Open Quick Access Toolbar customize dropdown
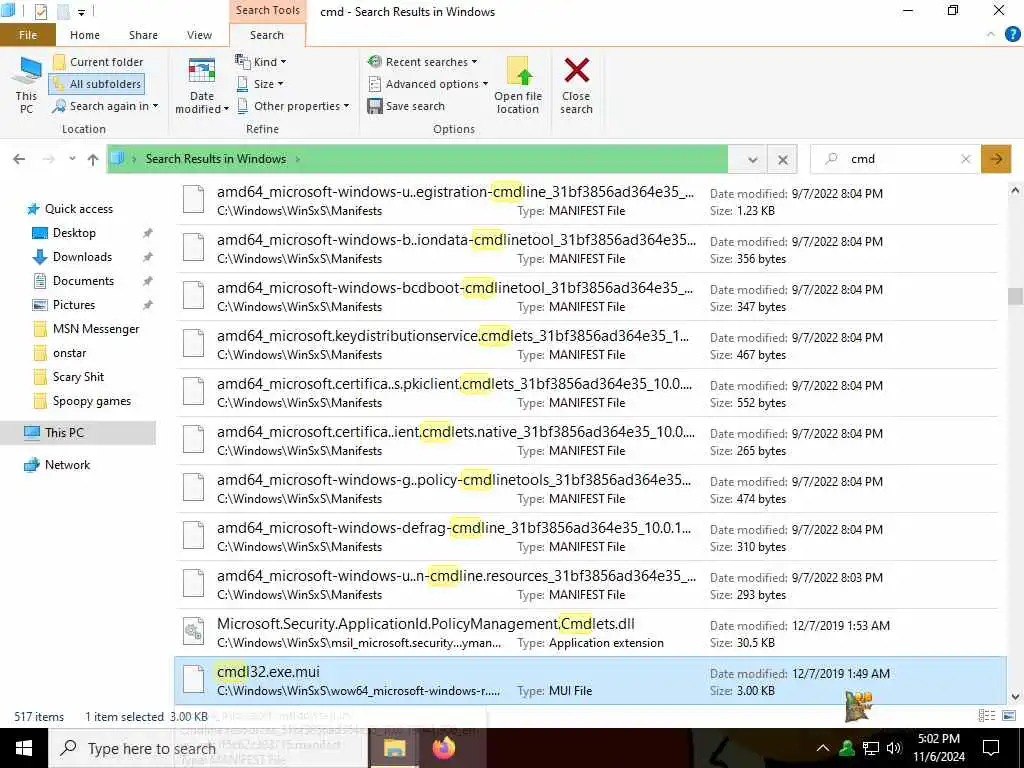Image resolution: width=1024 pixels, height=768 pixels. coord(82,12)
